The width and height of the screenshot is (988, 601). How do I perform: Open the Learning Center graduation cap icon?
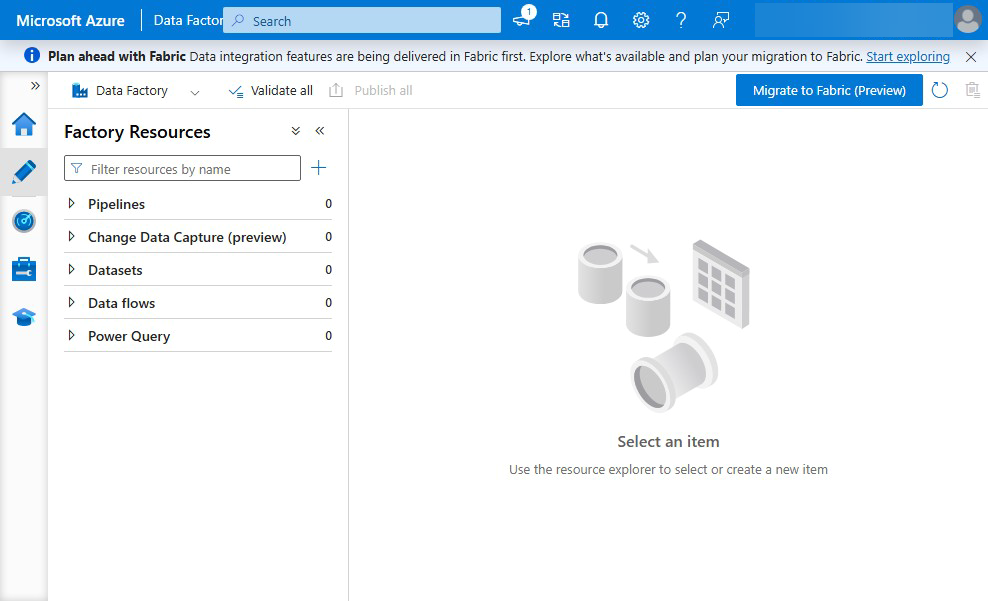[x=24, y=317]
